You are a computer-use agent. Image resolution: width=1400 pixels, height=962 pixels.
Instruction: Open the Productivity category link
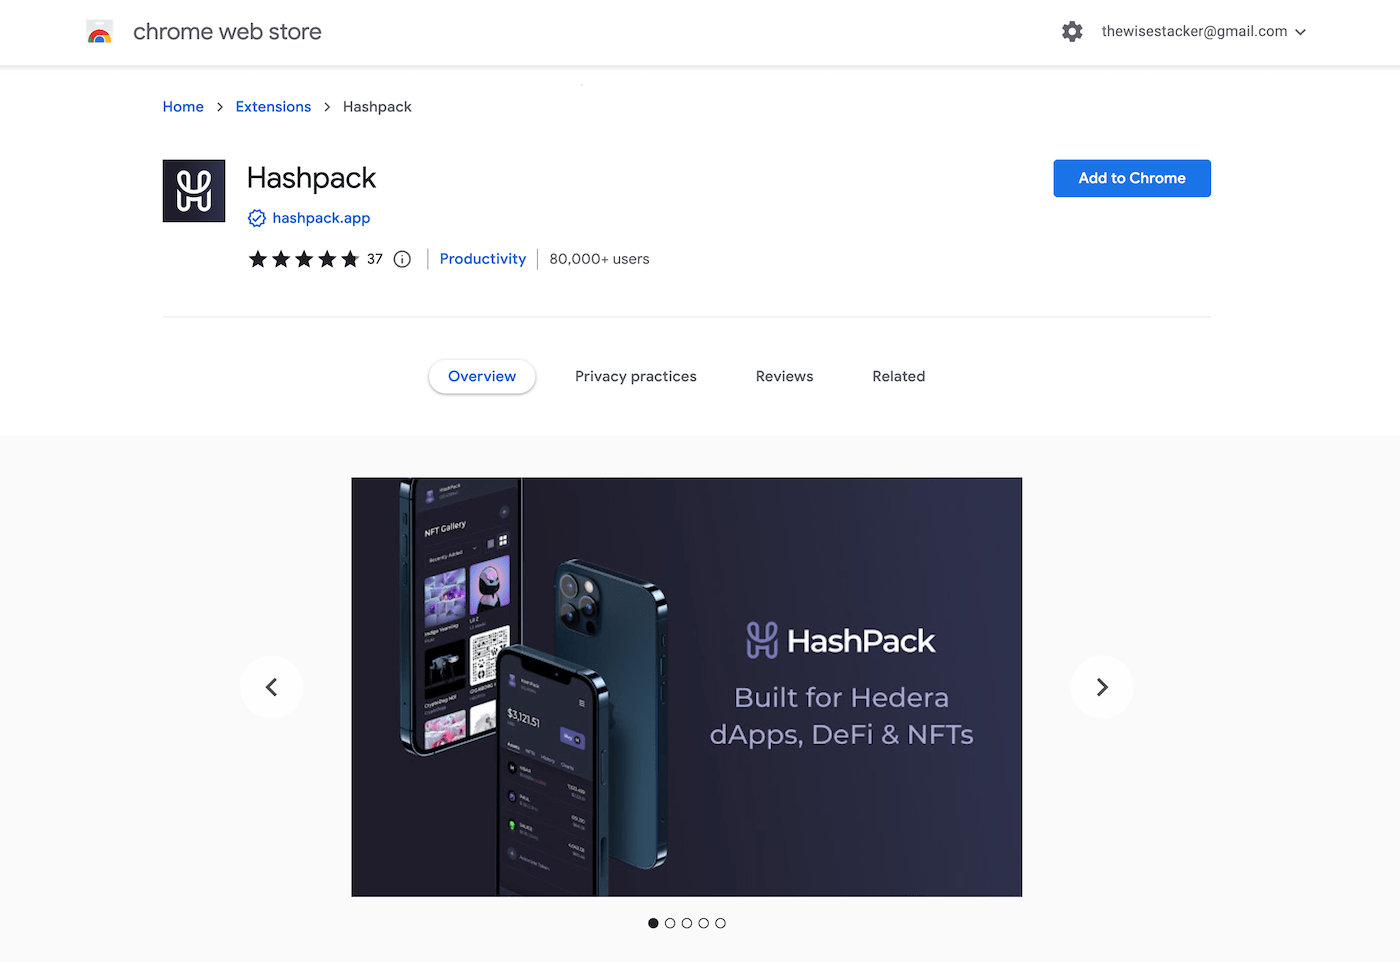(x=483, y=259)
